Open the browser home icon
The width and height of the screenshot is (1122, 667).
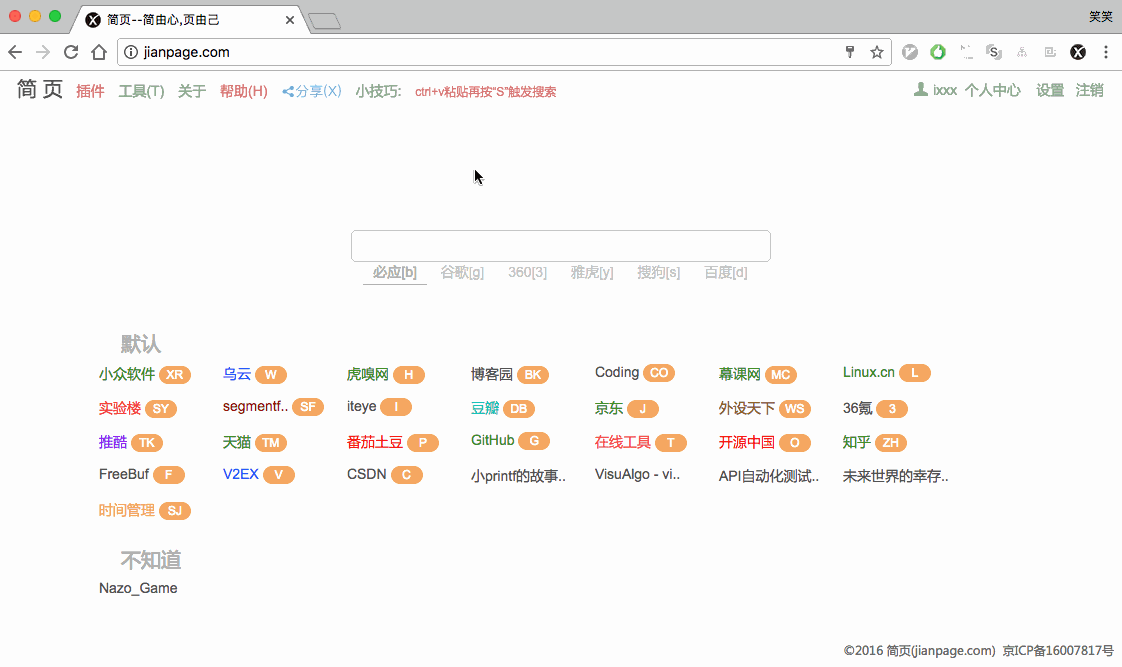click(x=99, y=52)
